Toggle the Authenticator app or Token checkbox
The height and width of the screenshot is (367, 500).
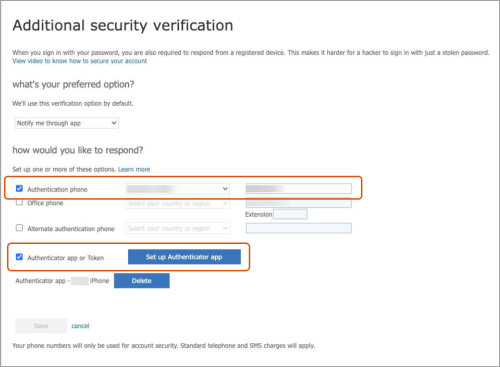point(19,257)
